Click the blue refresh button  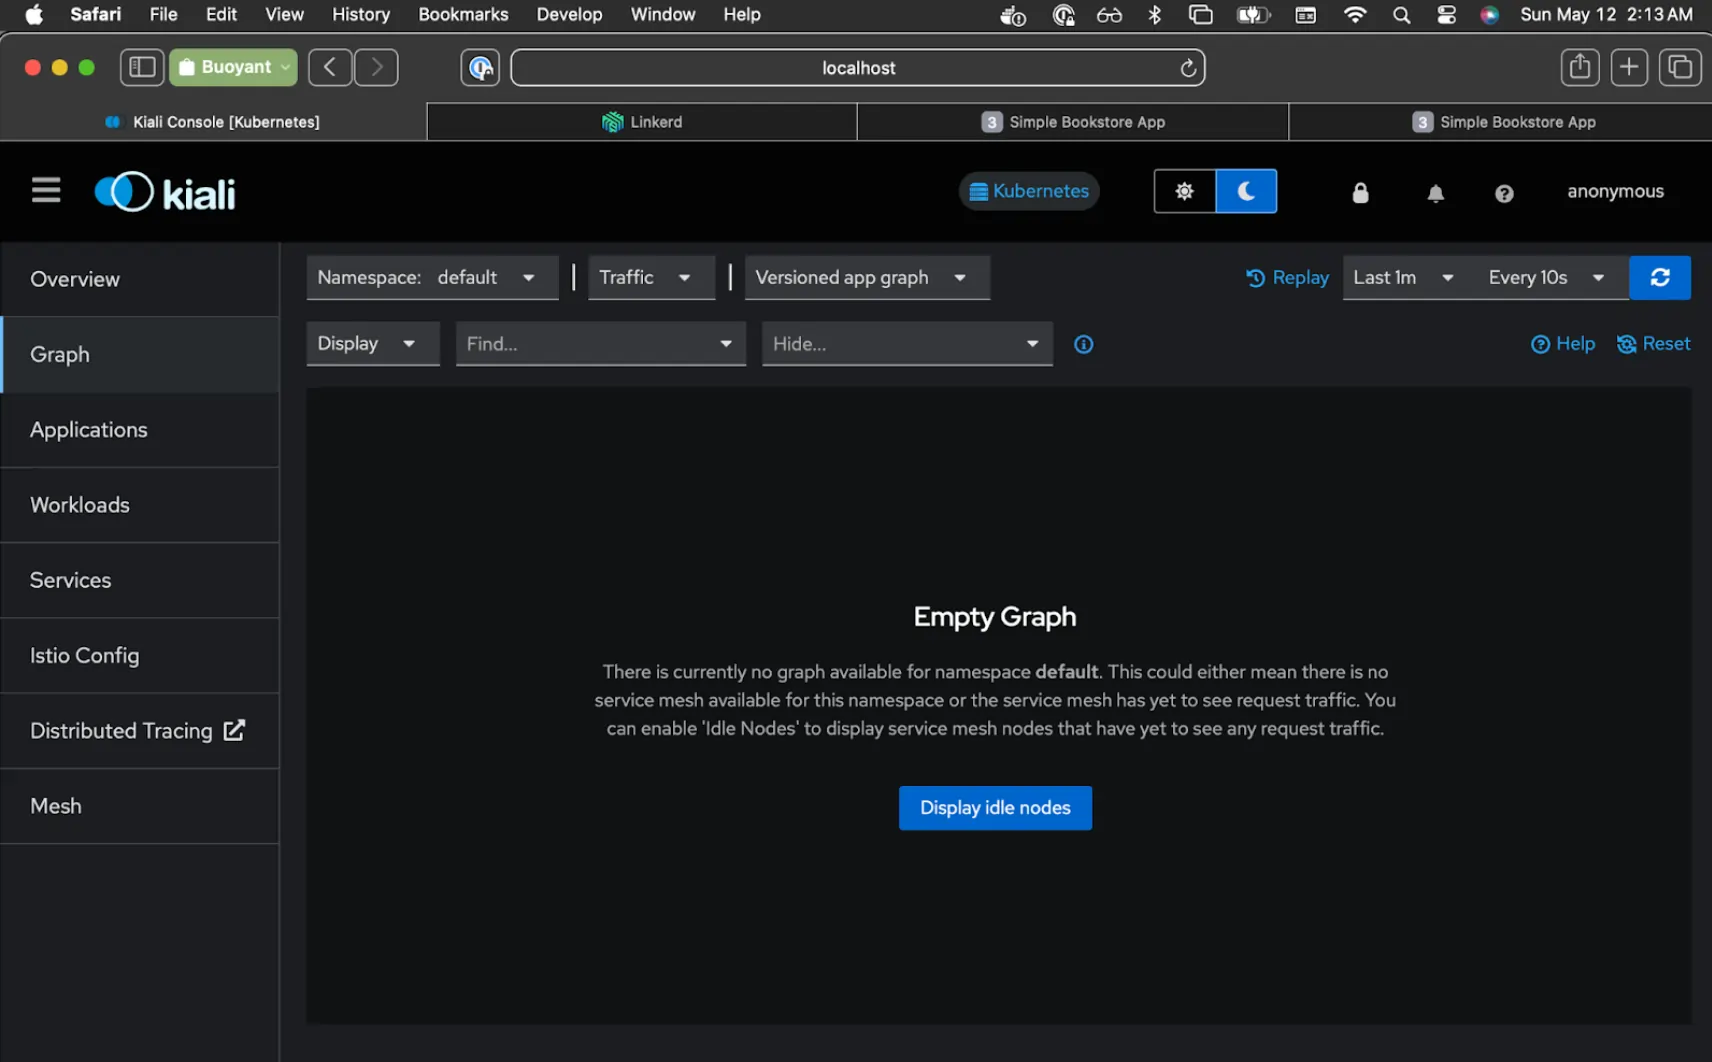[x=1660, y=277]
